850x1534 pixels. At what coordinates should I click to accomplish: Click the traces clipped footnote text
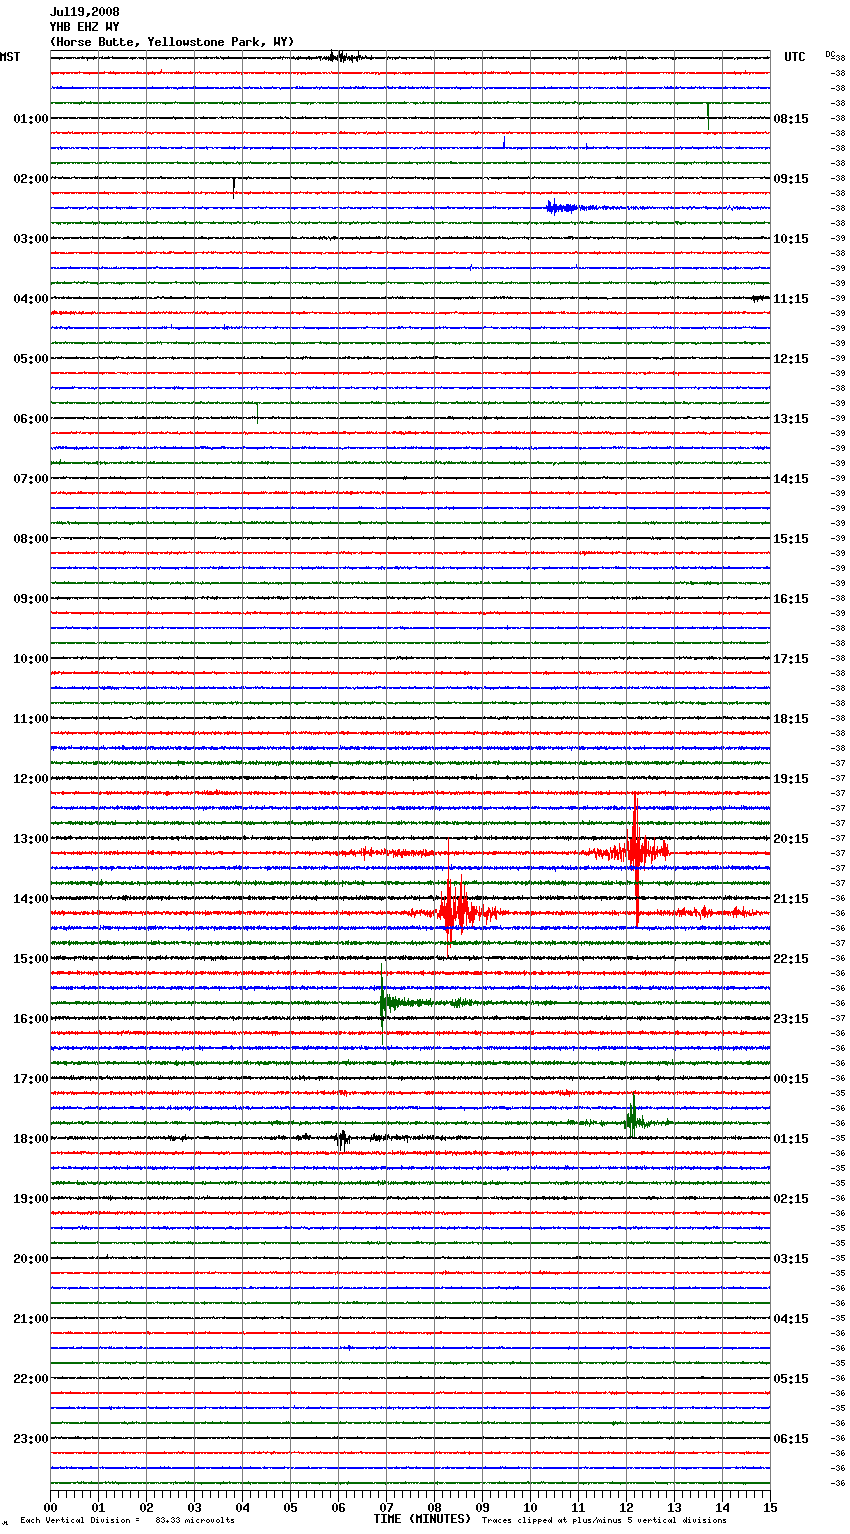[x=604, y=1520]
